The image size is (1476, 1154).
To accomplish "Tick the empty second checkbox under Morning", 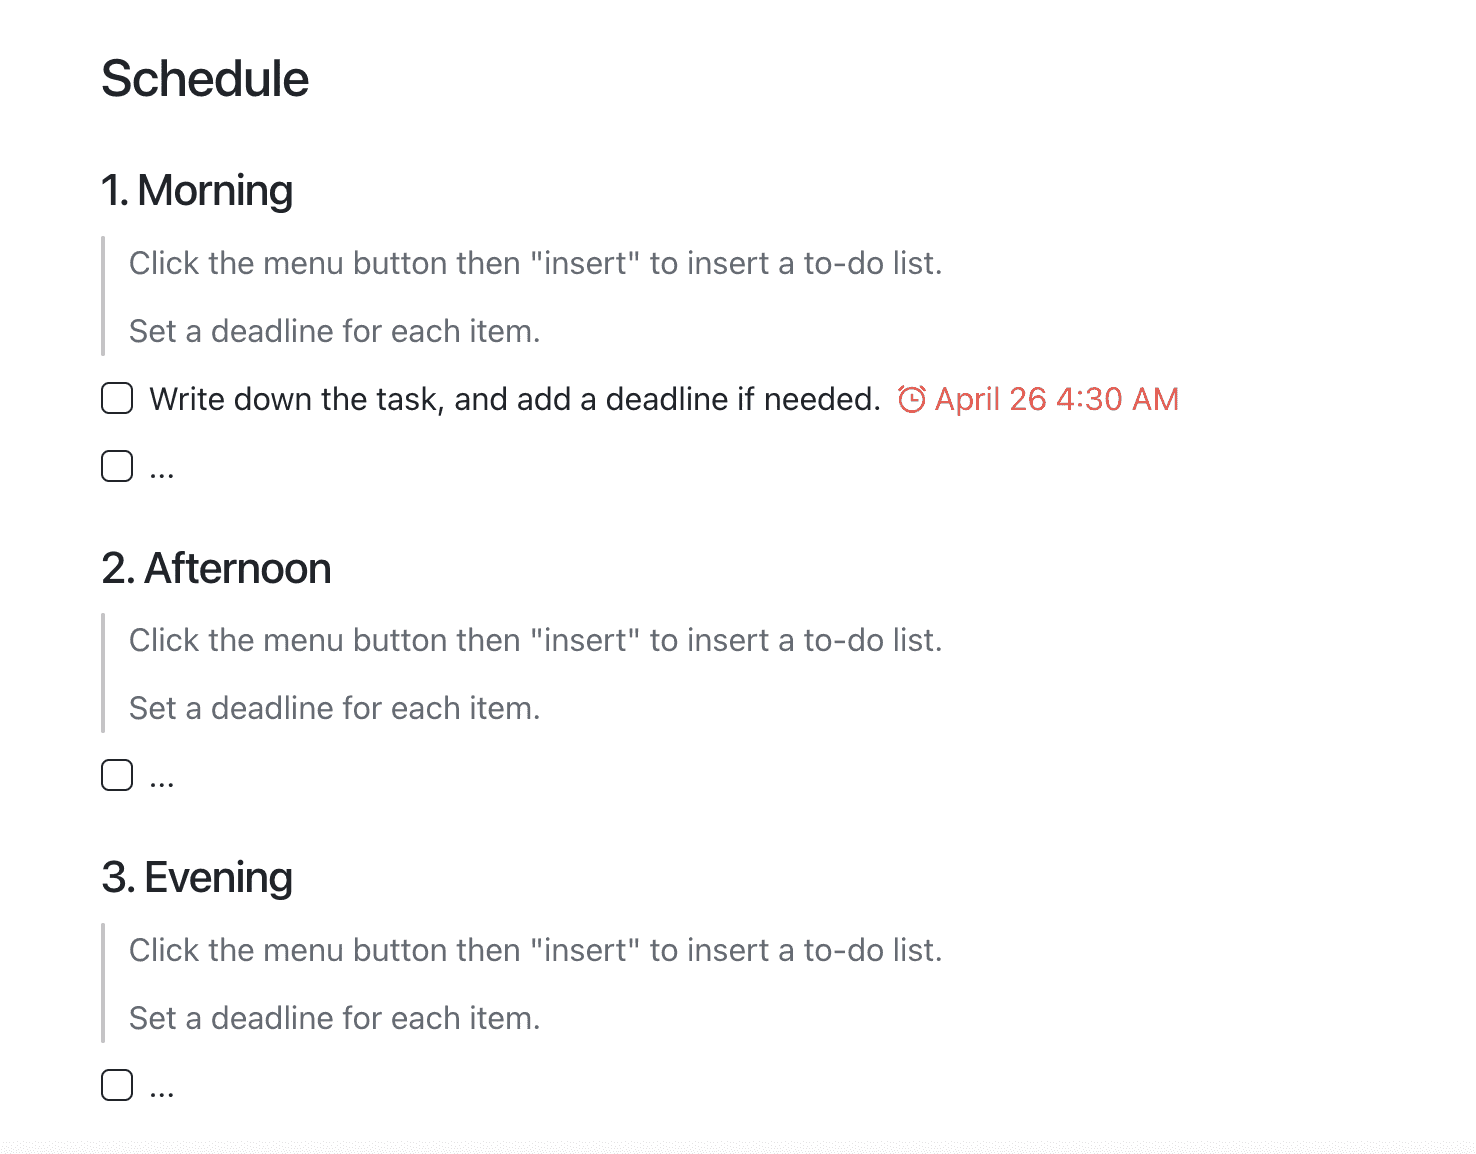I will click(x=117, y=466).
